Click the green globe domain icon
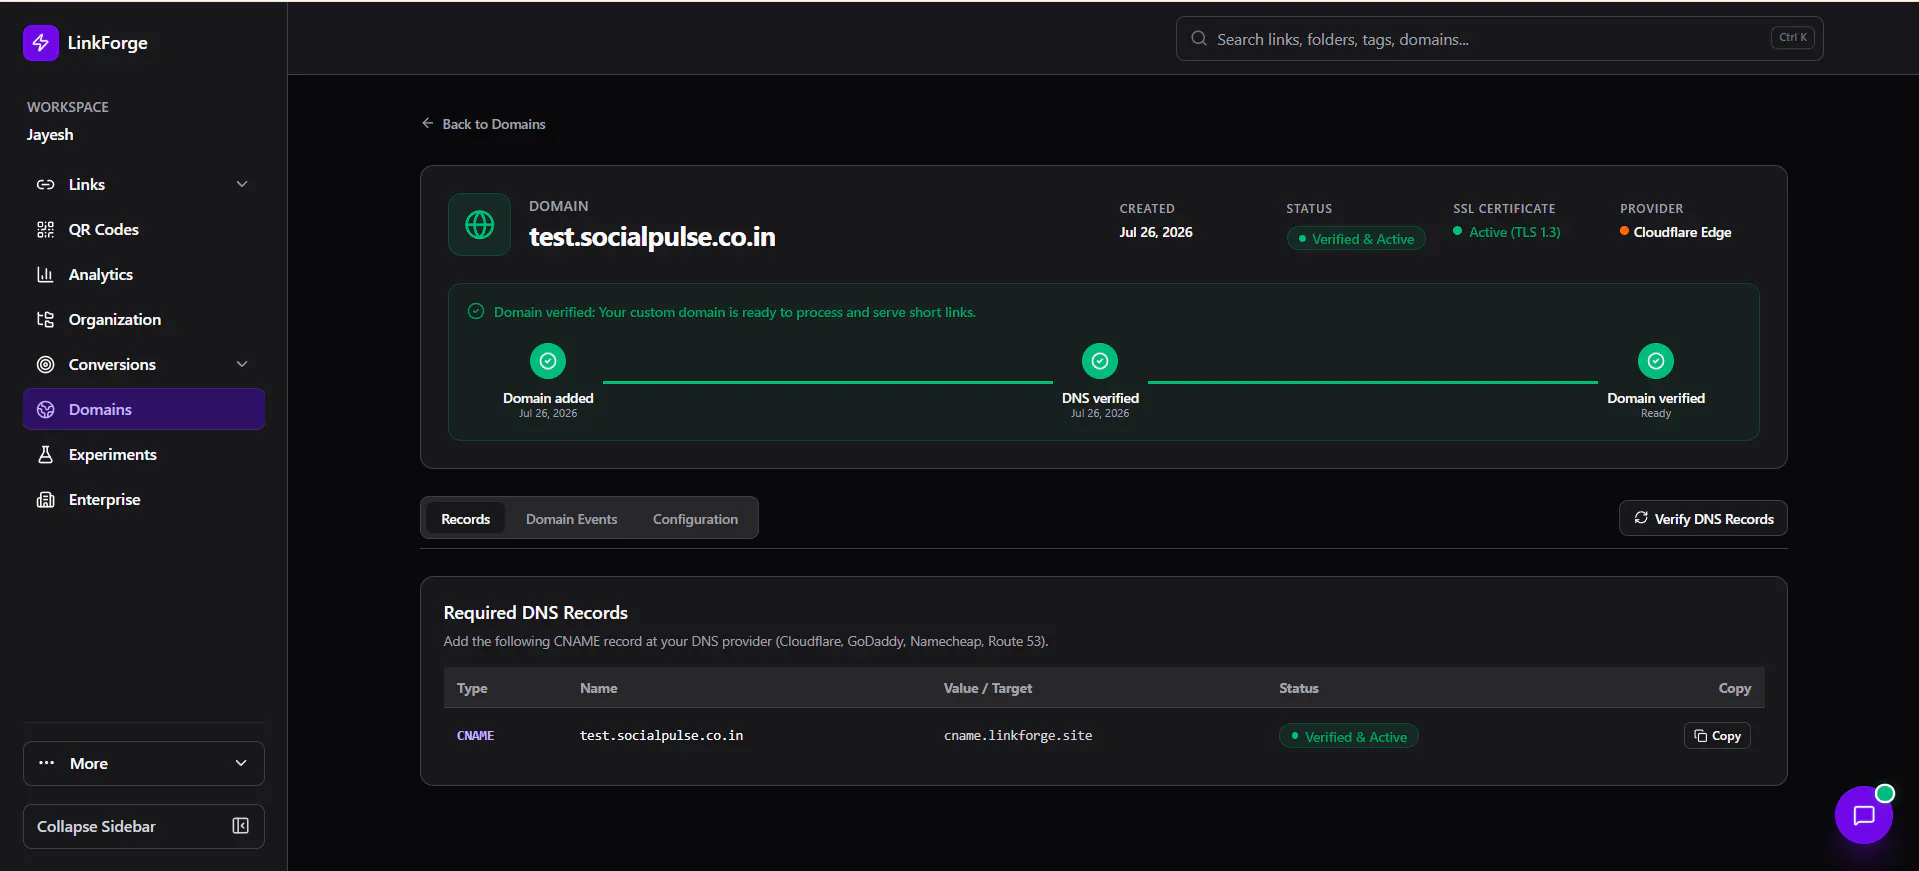 point(480,225)
